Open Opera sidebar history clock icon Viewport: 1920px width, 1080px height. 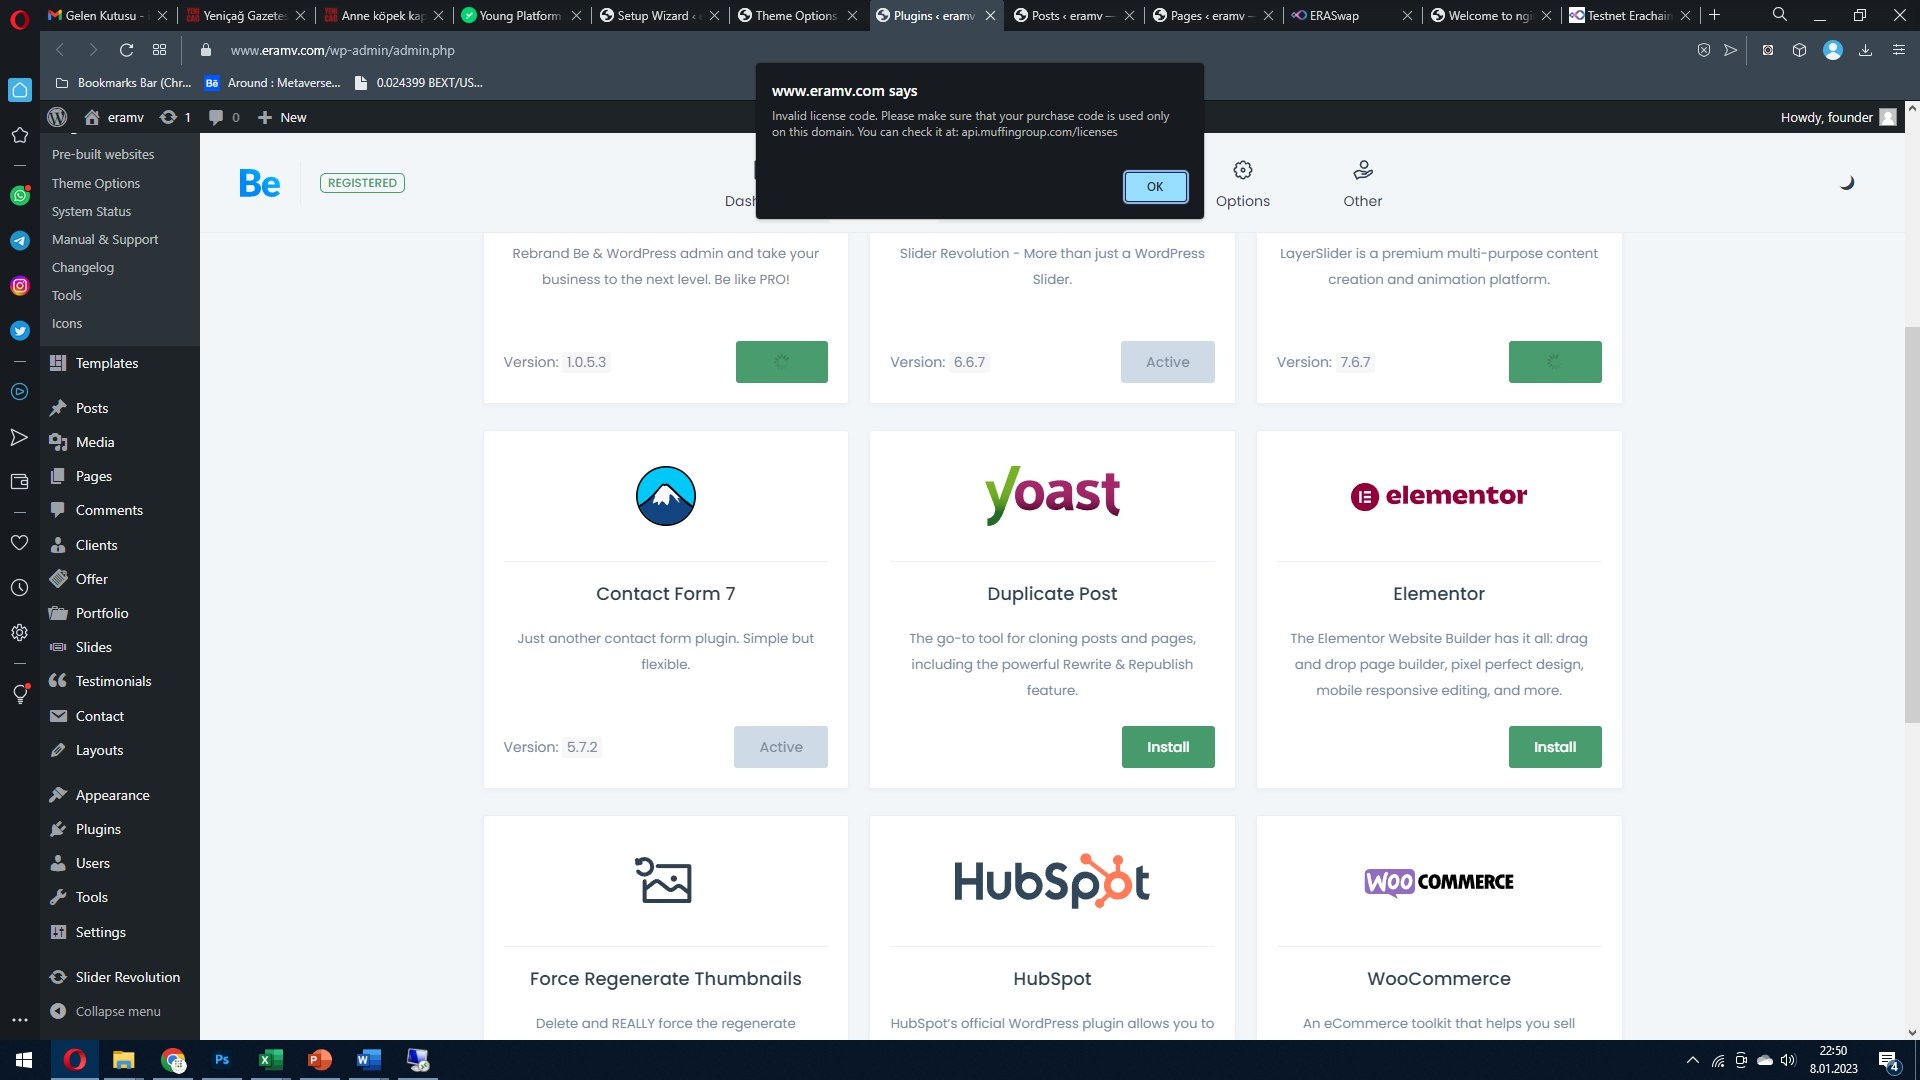[19, 588]
